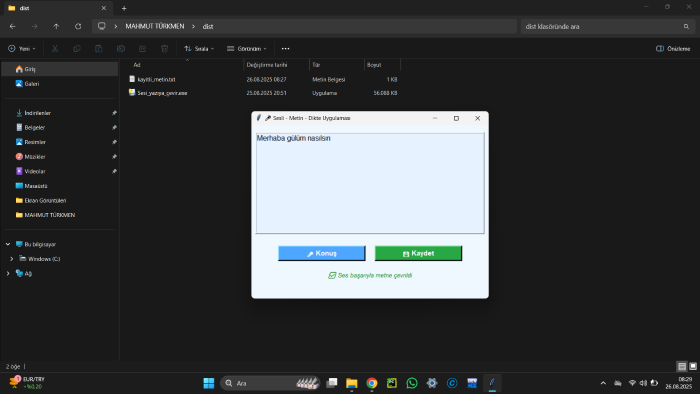Sort by Değiştirme tarihi column header
Screen dimensions: 700x394
click(276, 65)
